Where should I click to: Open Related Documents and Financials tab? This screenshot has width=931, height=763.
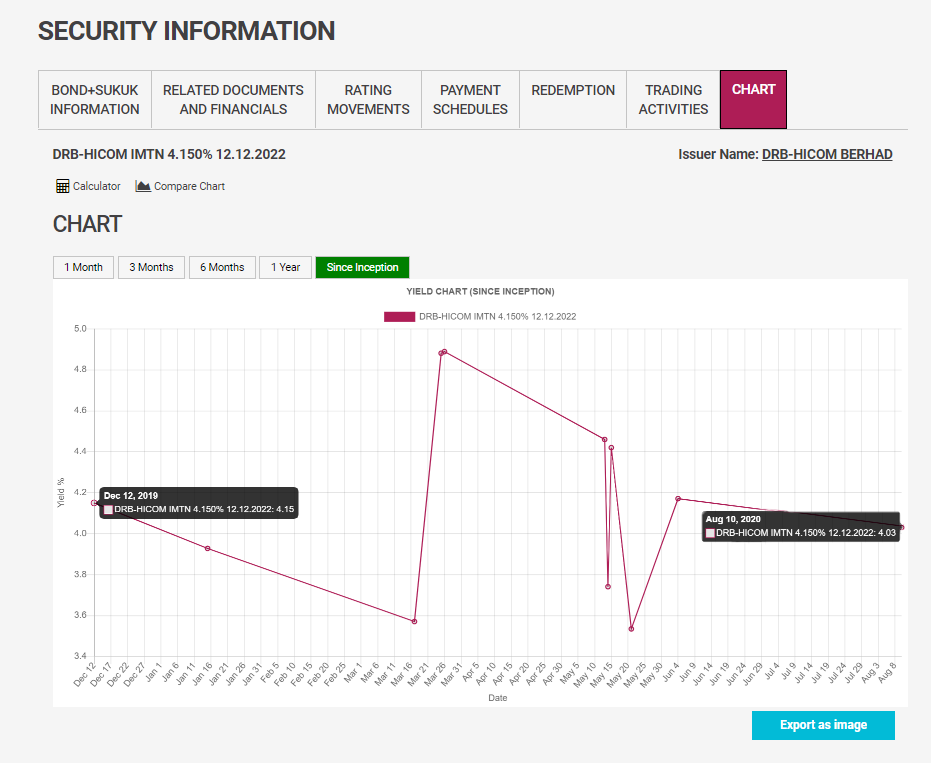click(x=233, y=100)
